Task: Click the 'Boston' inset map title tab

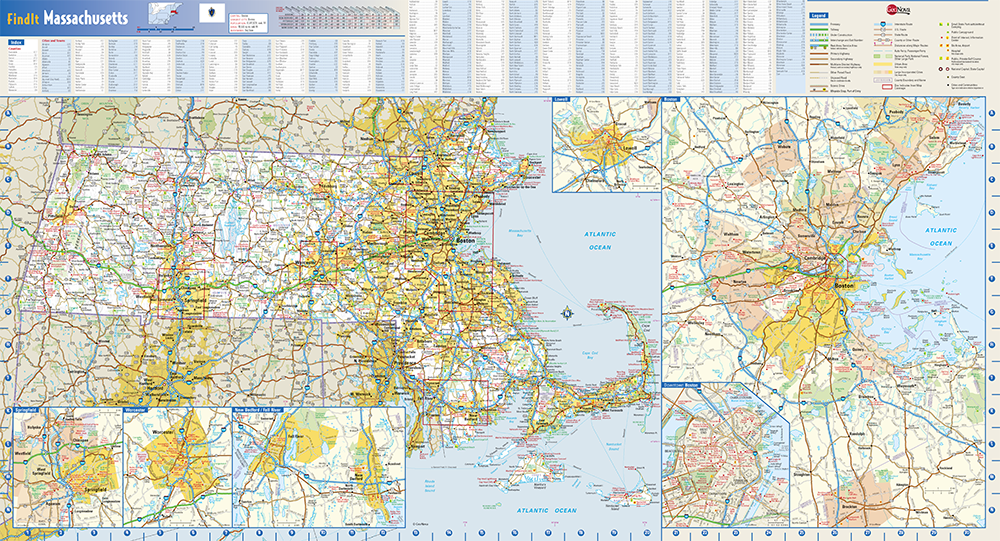Action: coord(671,100)
